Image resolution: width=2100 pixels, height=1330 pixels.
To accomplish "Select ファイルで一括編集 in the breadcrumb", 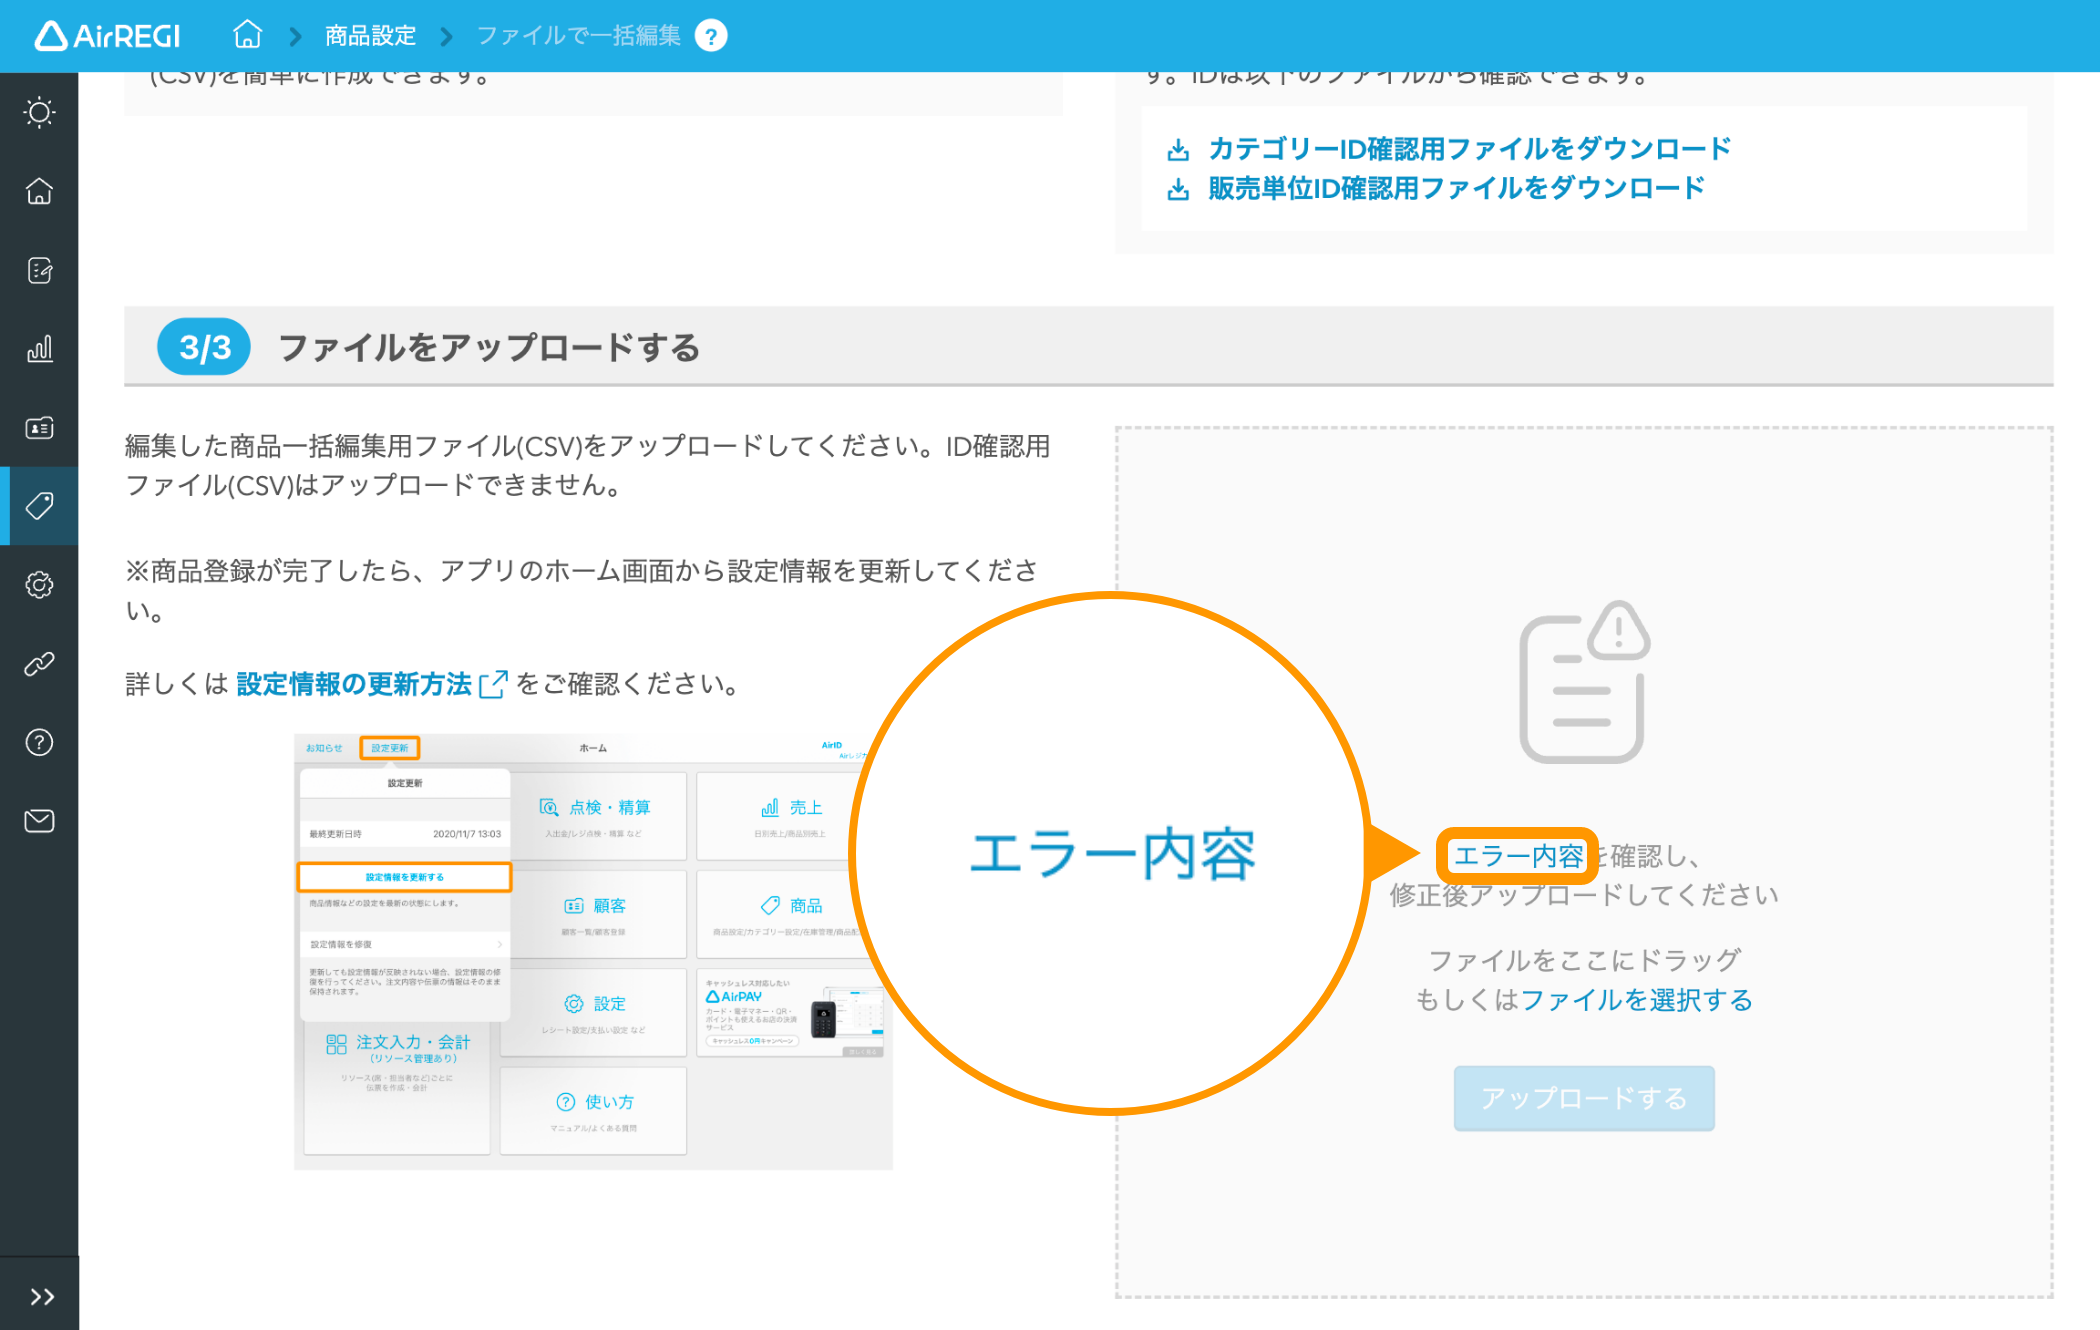I will click(x=578, y=36).
